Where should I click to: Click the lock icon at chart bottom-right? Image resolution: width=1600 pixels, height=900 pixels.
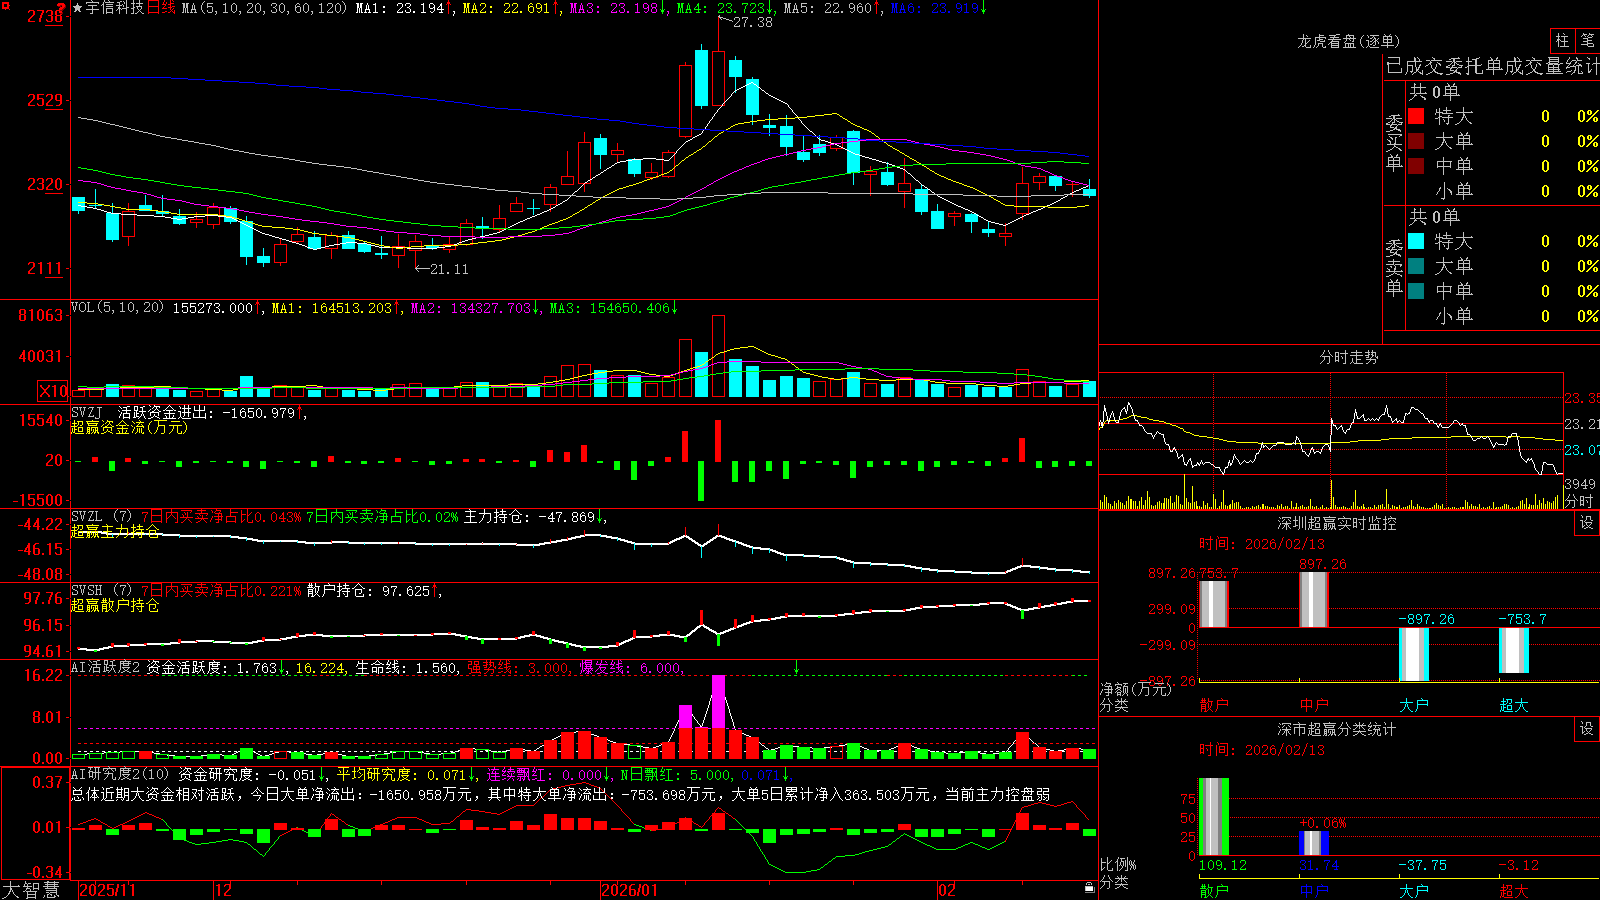coord(1089,888)
